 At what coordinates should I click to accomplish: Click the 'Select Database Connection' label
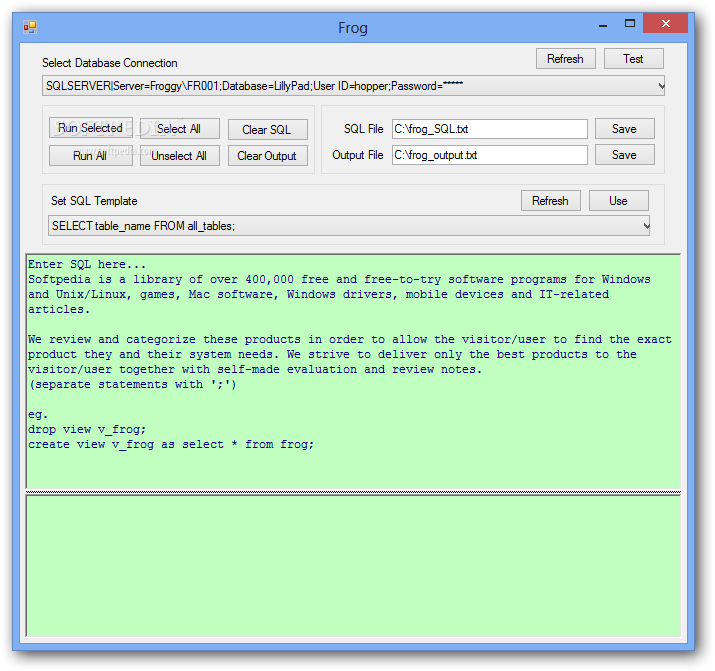pos(109,63)
